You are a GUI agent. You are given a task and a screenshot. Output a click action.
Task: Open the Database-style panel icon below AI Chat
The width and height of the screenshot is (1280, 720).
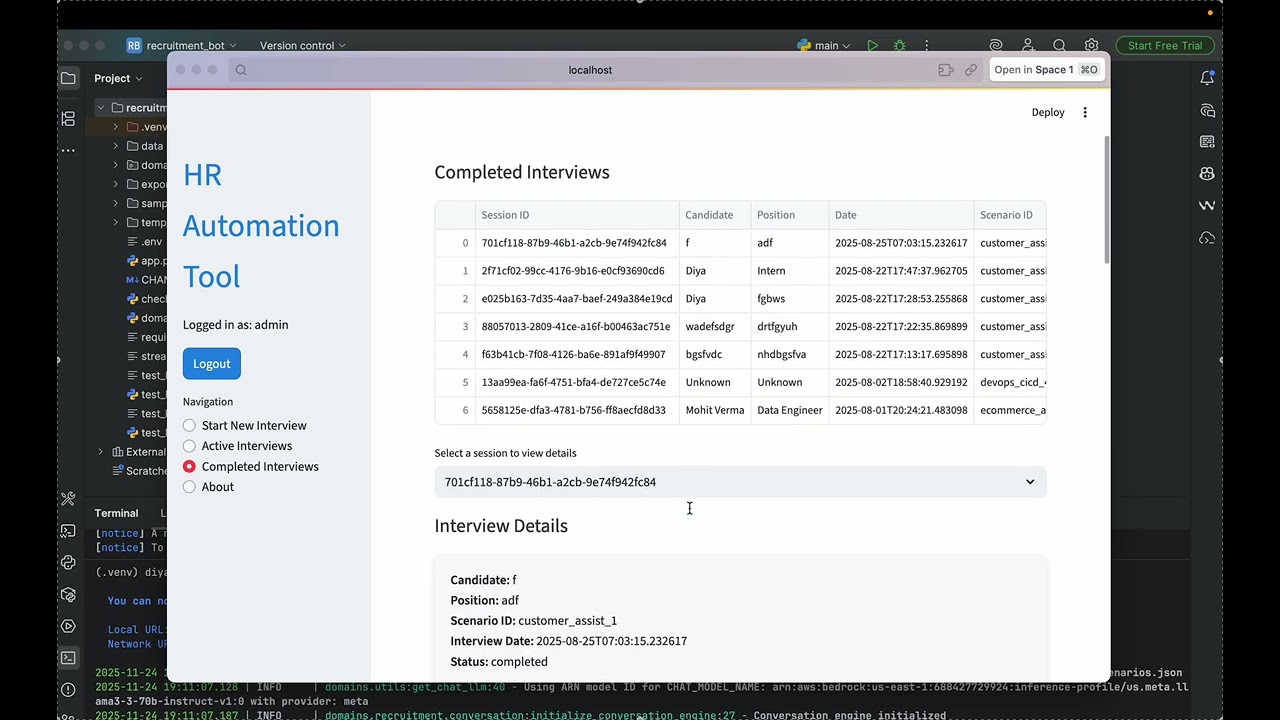click(1207, 142)
